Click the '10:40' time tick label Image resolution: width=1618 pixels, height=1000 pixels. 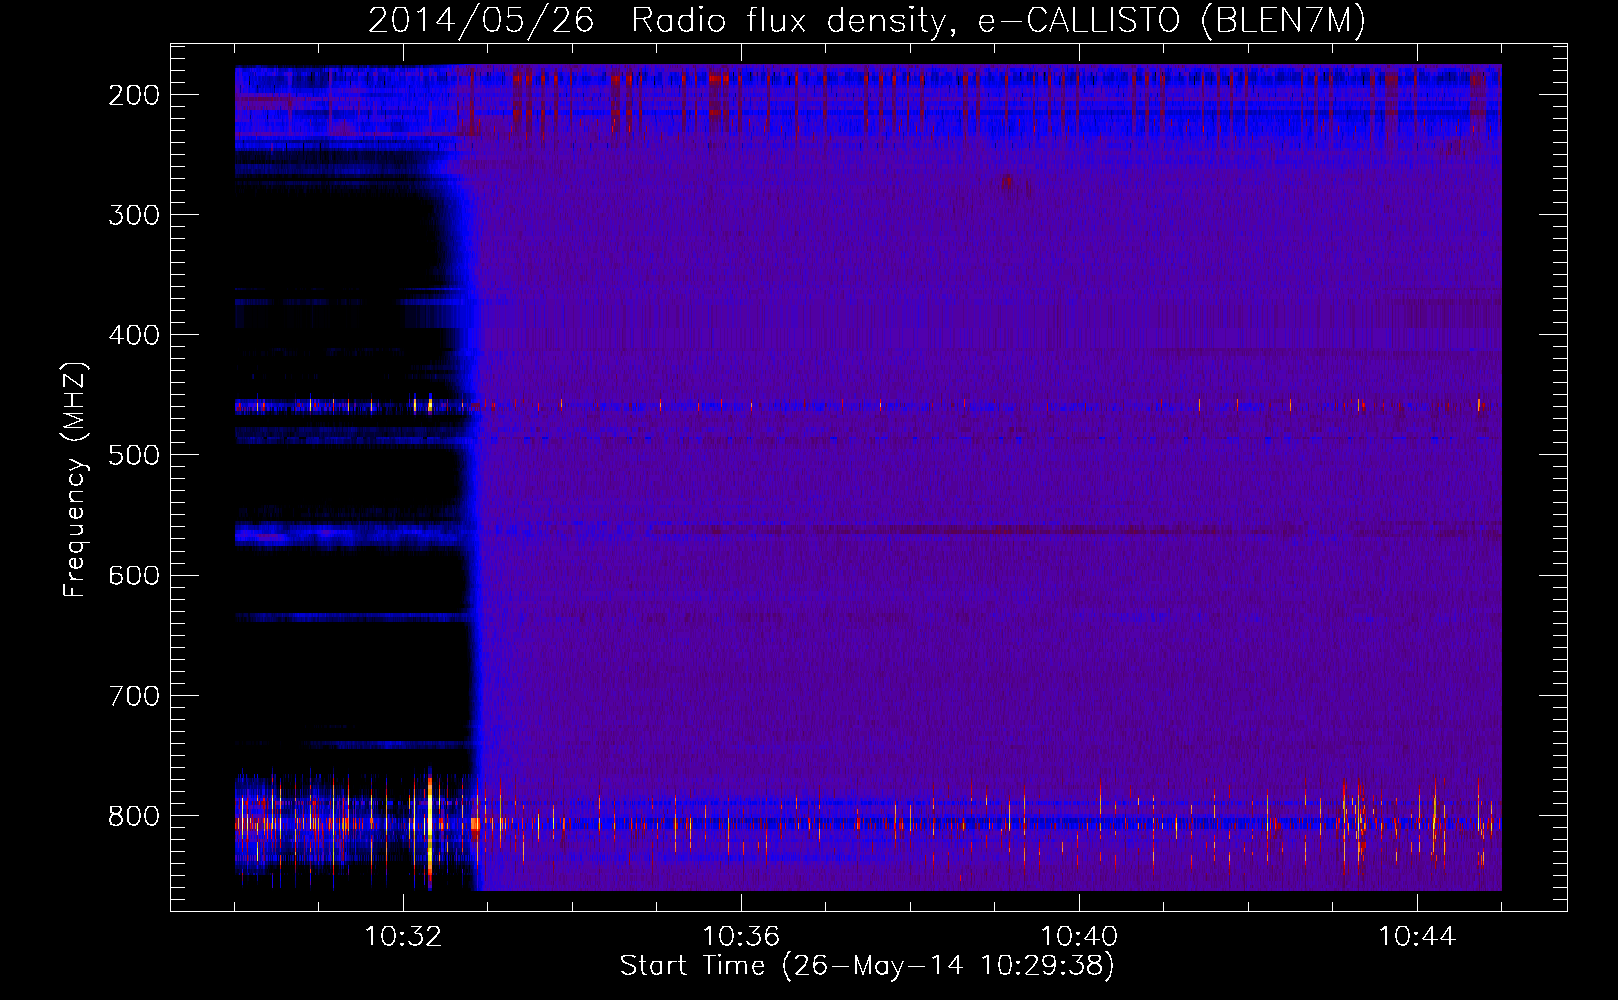point(1079,937)
